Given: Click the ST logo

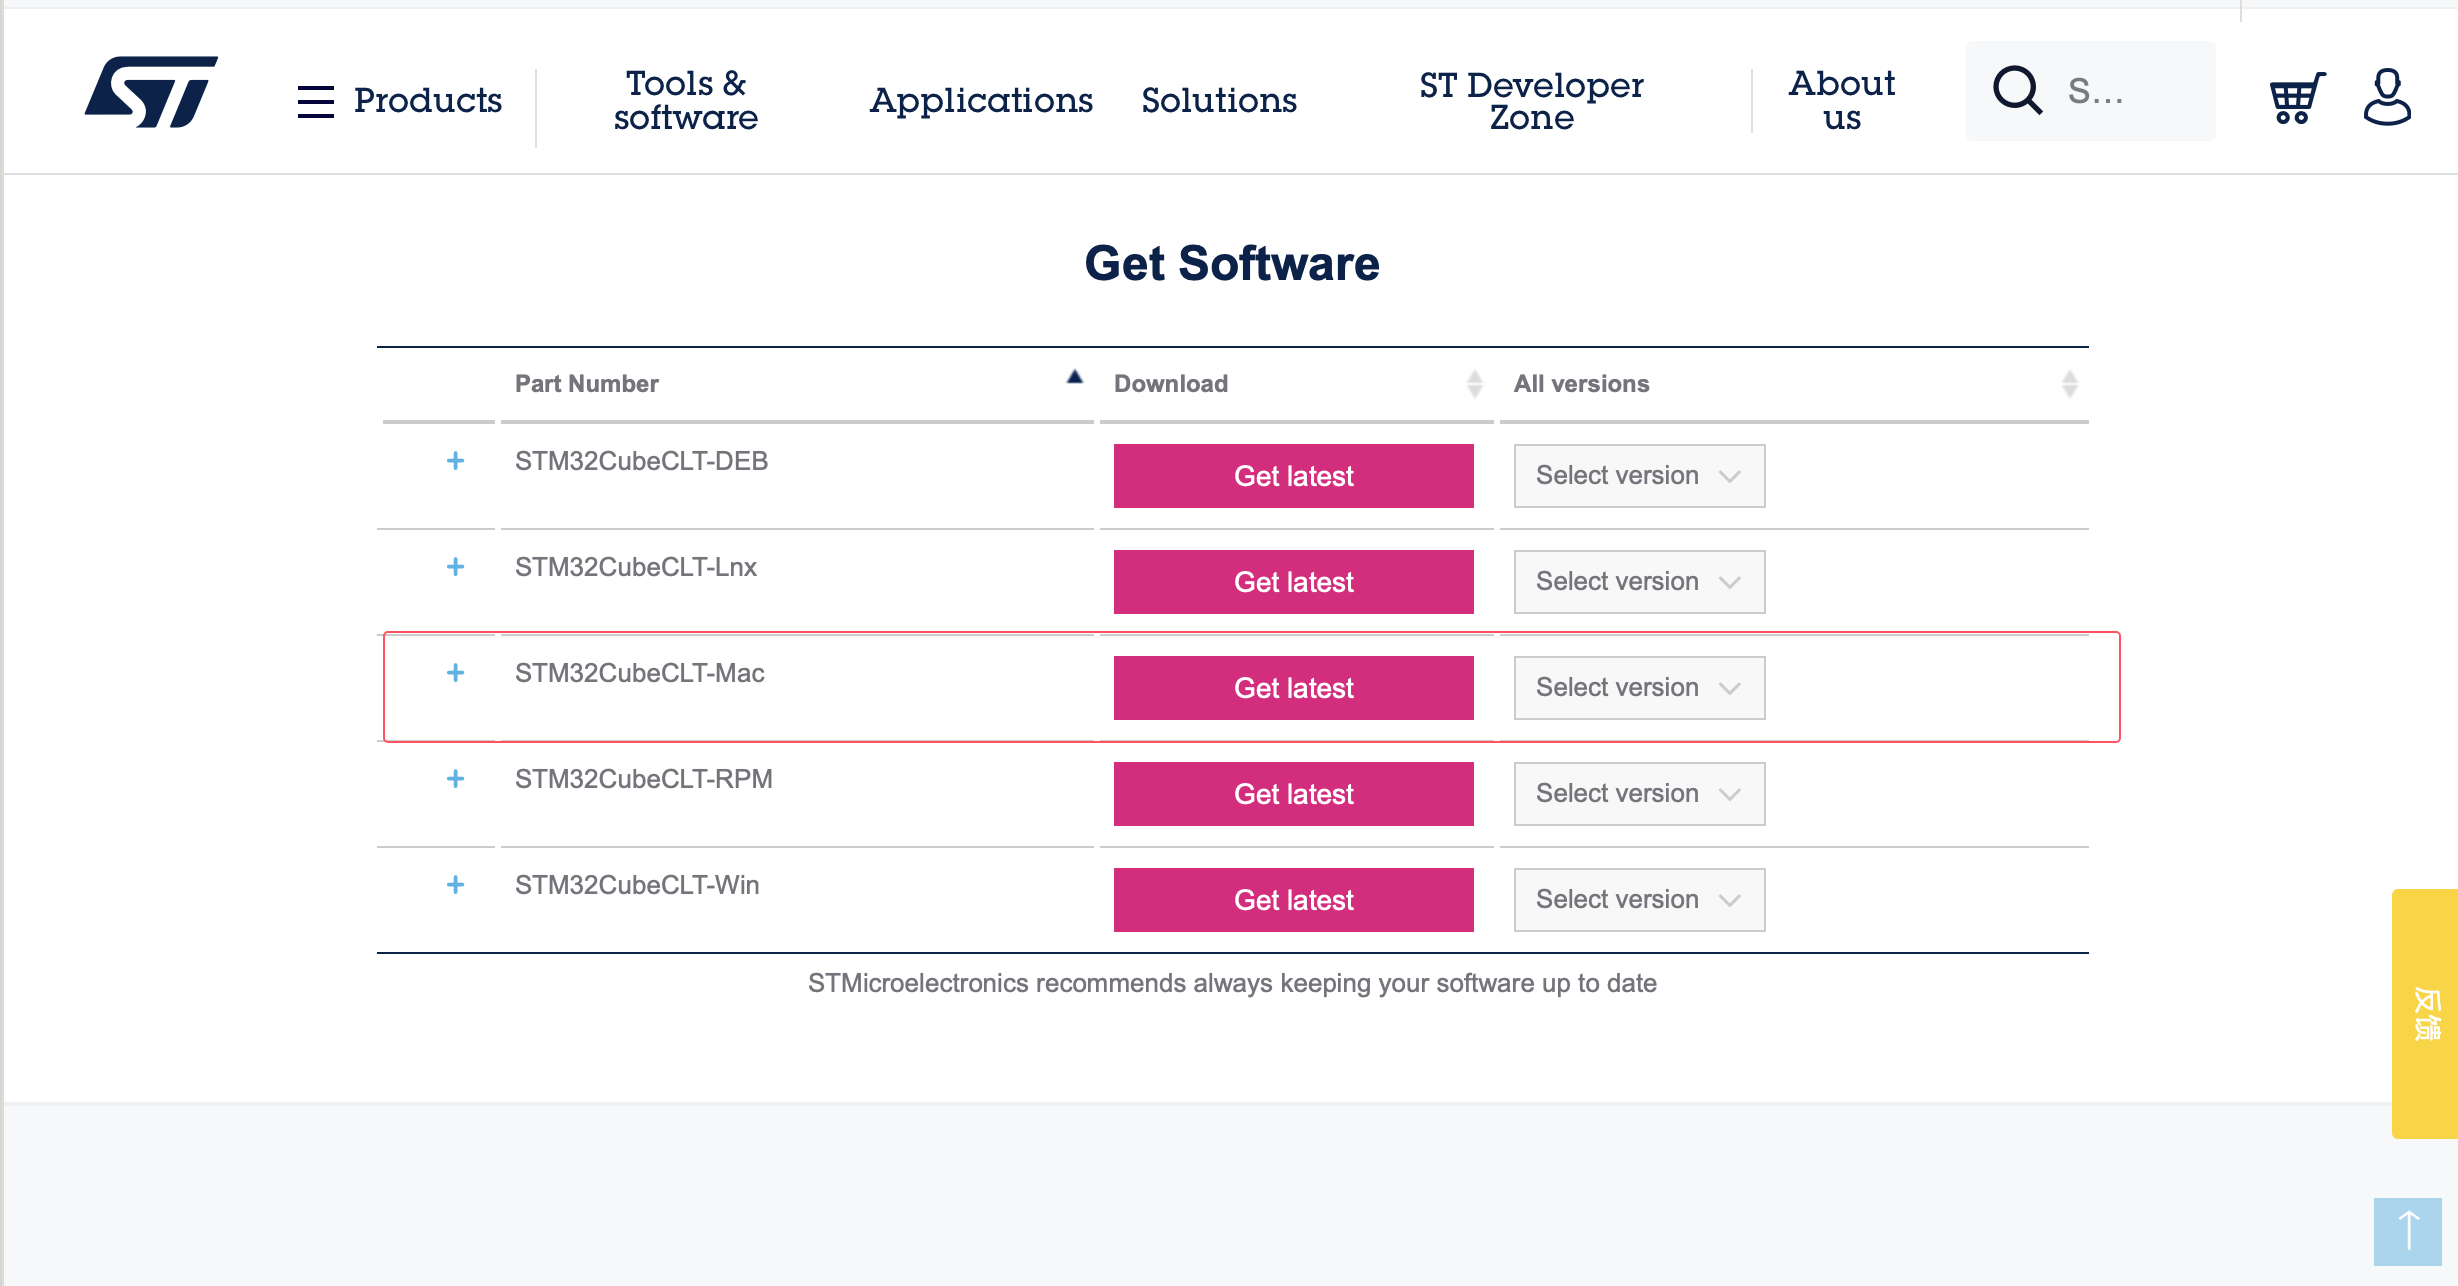Looking at the screenshot, I should 151,92.
